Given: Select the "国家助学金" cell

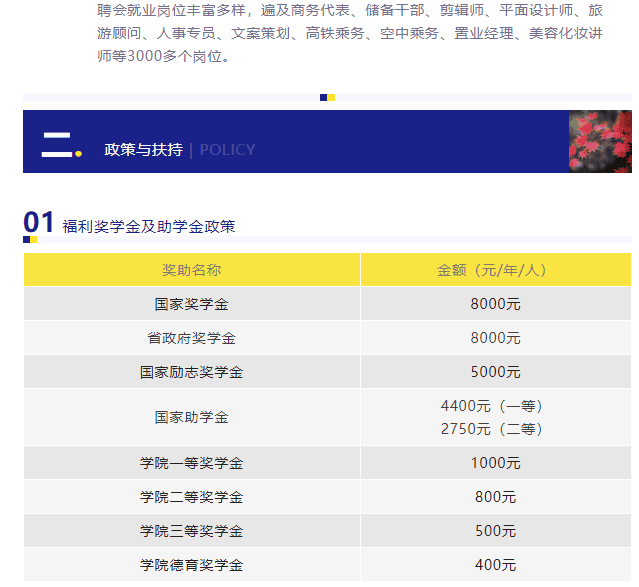Looking at the screenshot, I should point(192,417).
